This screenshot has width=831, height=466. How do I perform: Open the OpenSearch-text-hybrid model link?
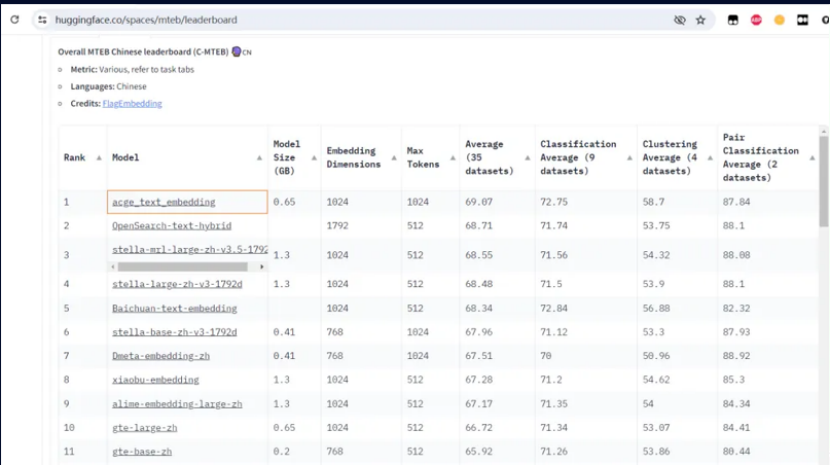pyautogui.click(x=172, y=226)
